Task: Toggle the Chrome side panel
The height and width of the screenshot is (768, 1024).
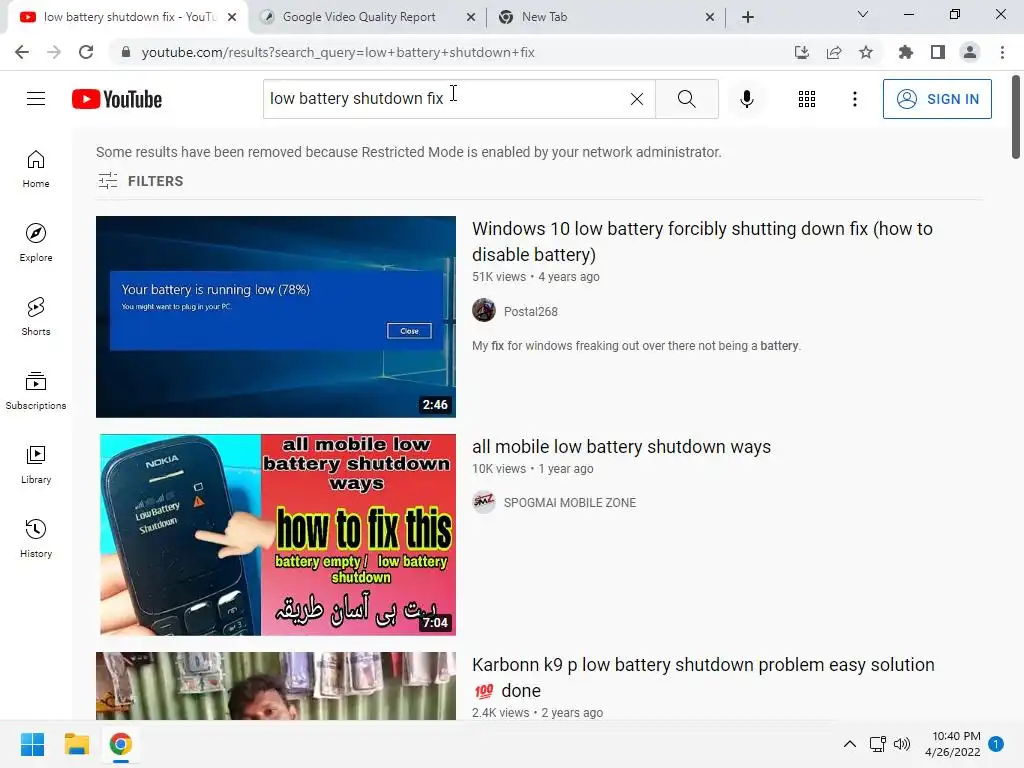Action: (938, 52)
